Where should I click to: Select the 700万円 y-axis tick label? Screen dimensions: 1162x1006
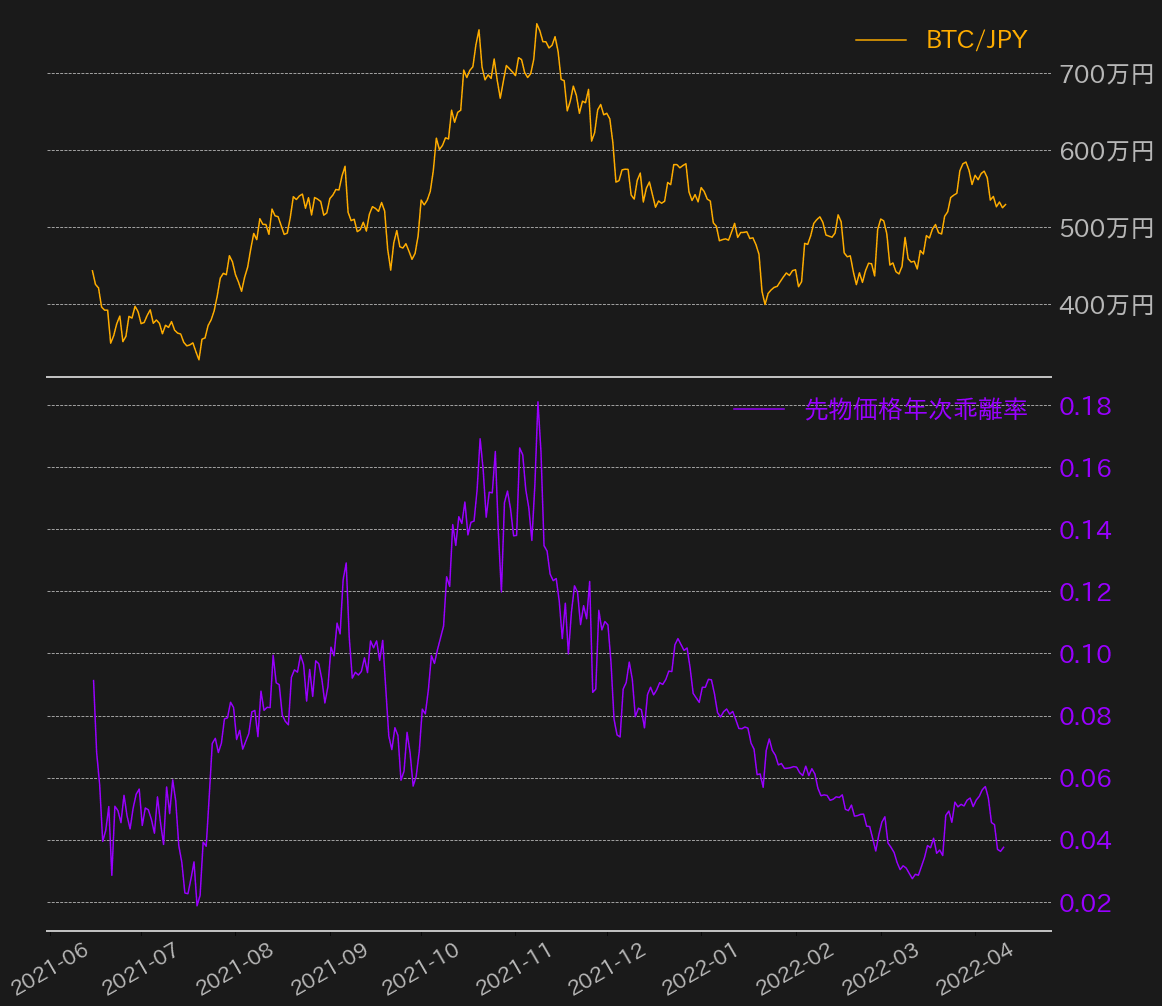[x=1106, y=74]
